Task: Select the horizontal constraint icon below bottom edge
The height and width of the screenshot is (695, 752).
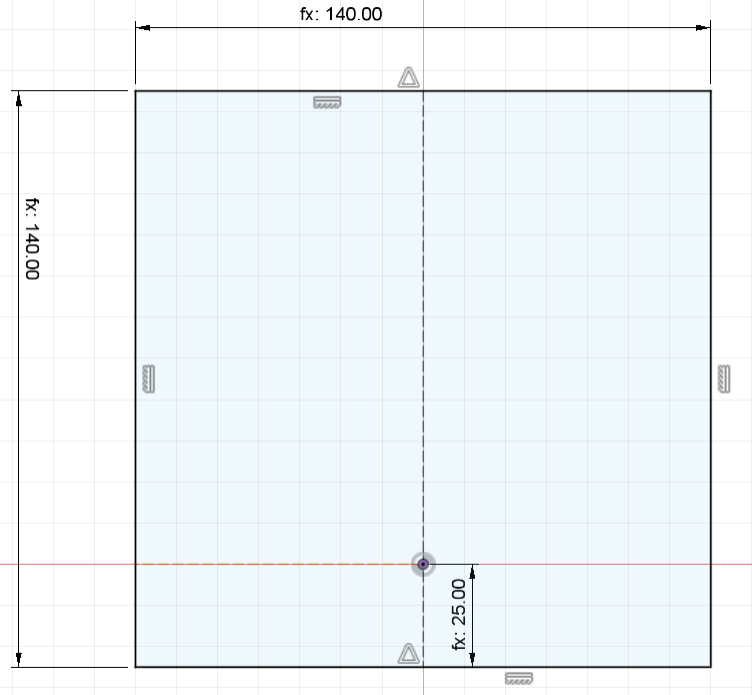Action: pos(518,679)
